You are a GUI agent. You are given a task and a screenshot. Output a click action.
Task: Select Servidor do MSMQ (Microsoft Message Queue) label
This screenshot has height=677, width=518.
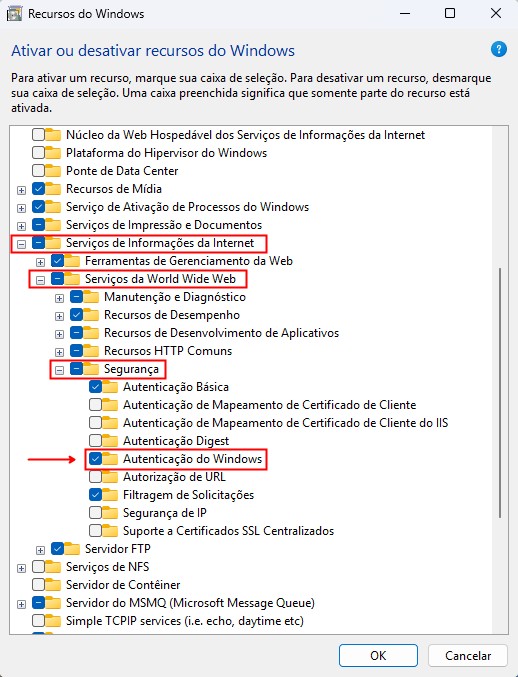190,603
